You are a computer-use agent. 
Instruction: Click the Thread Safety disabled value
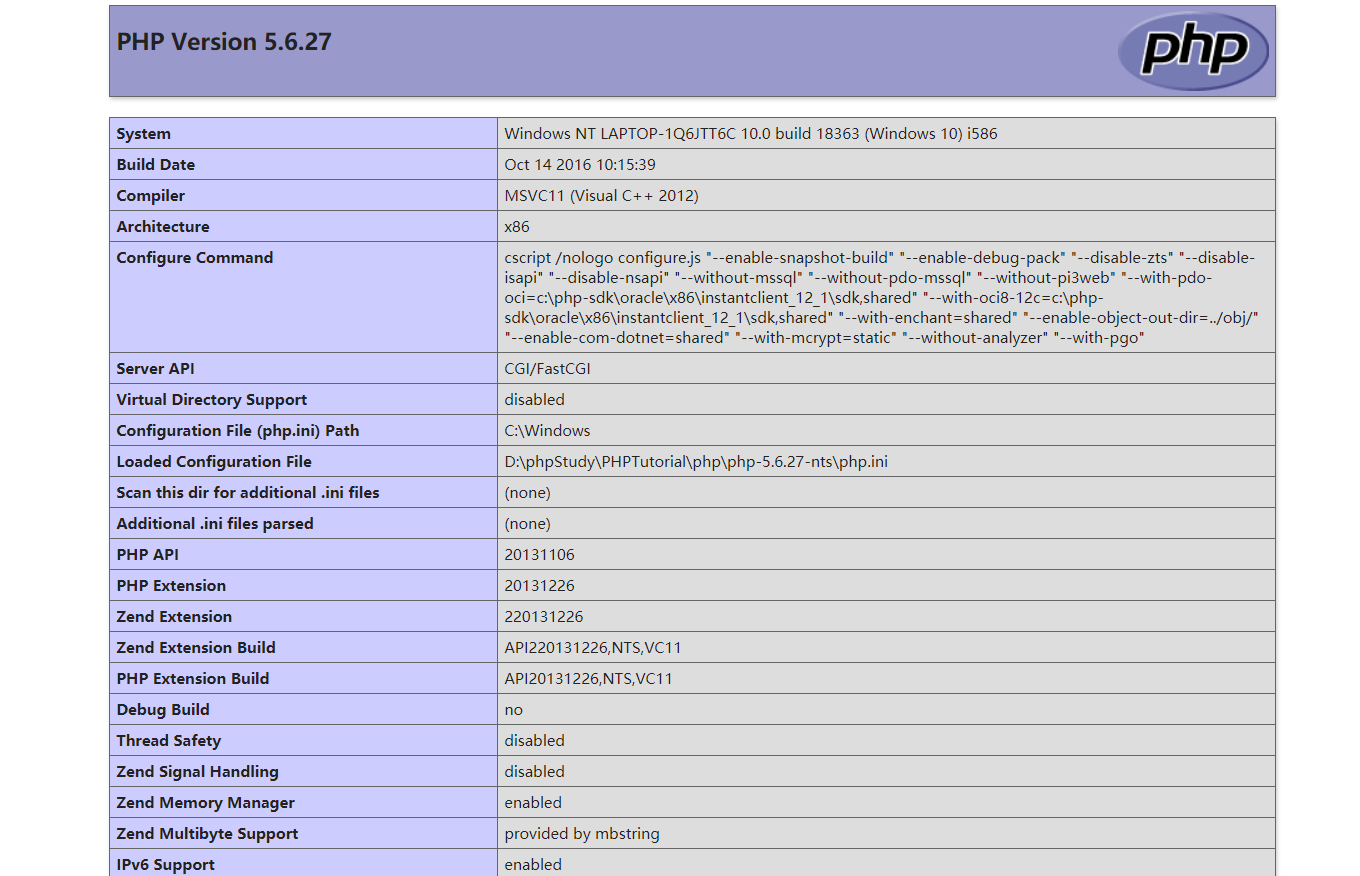534,741
